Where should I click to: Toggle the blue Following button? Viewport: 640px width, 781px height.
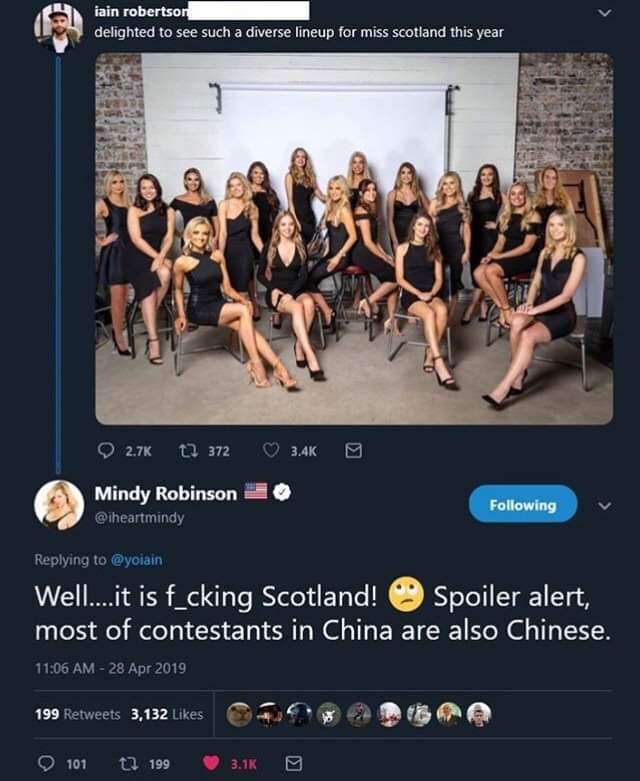pos(523,504)
